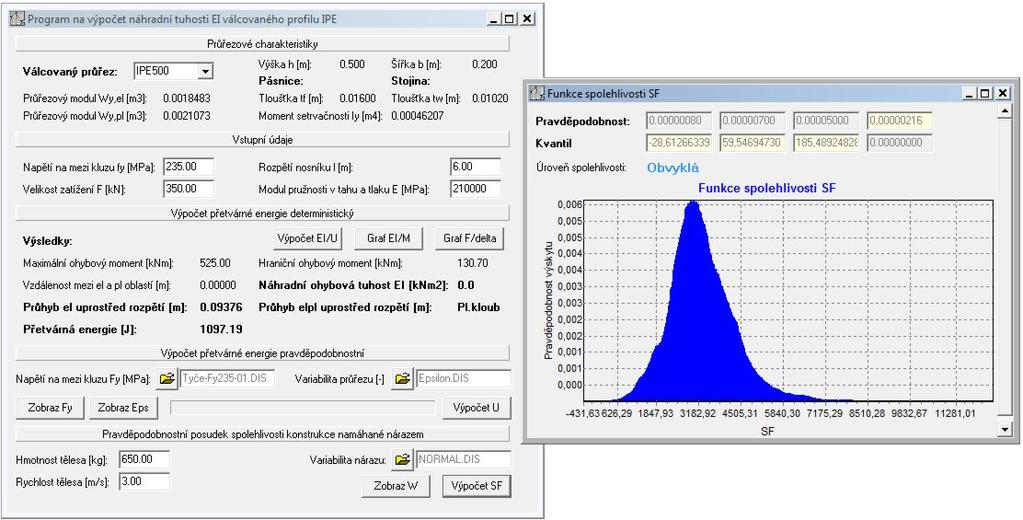Click the Pl.kloub result value
This screenshot has width=1023, height=520.
(x=479, y=307)
